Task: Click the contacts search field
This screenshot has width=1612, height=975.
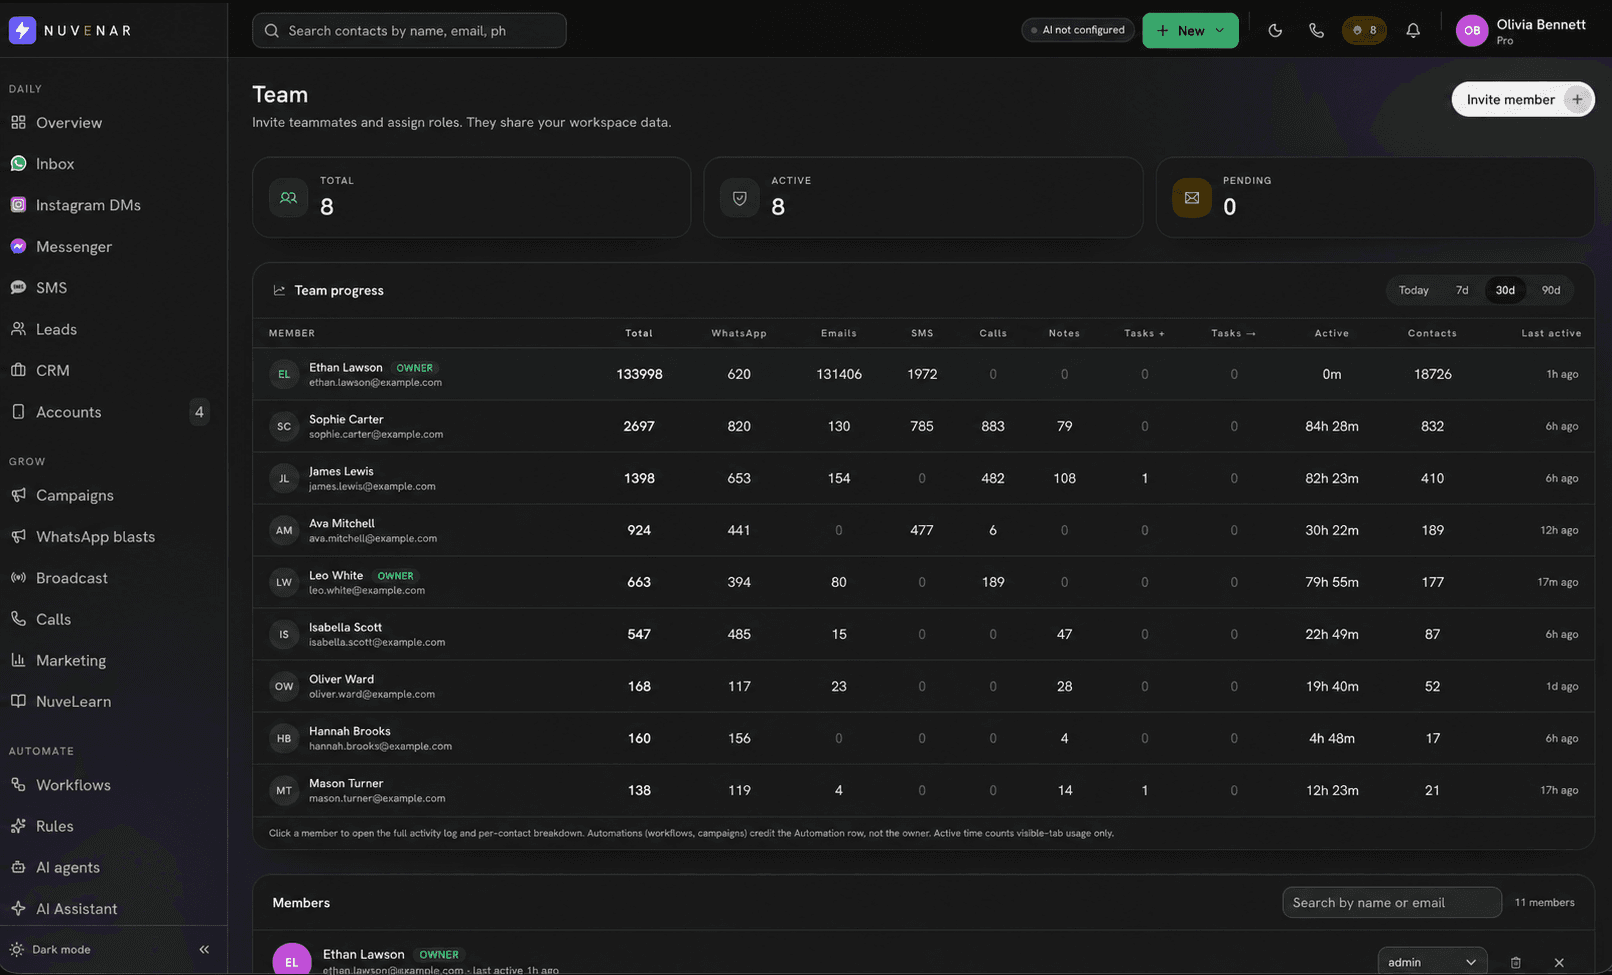Action: [409, 30]
